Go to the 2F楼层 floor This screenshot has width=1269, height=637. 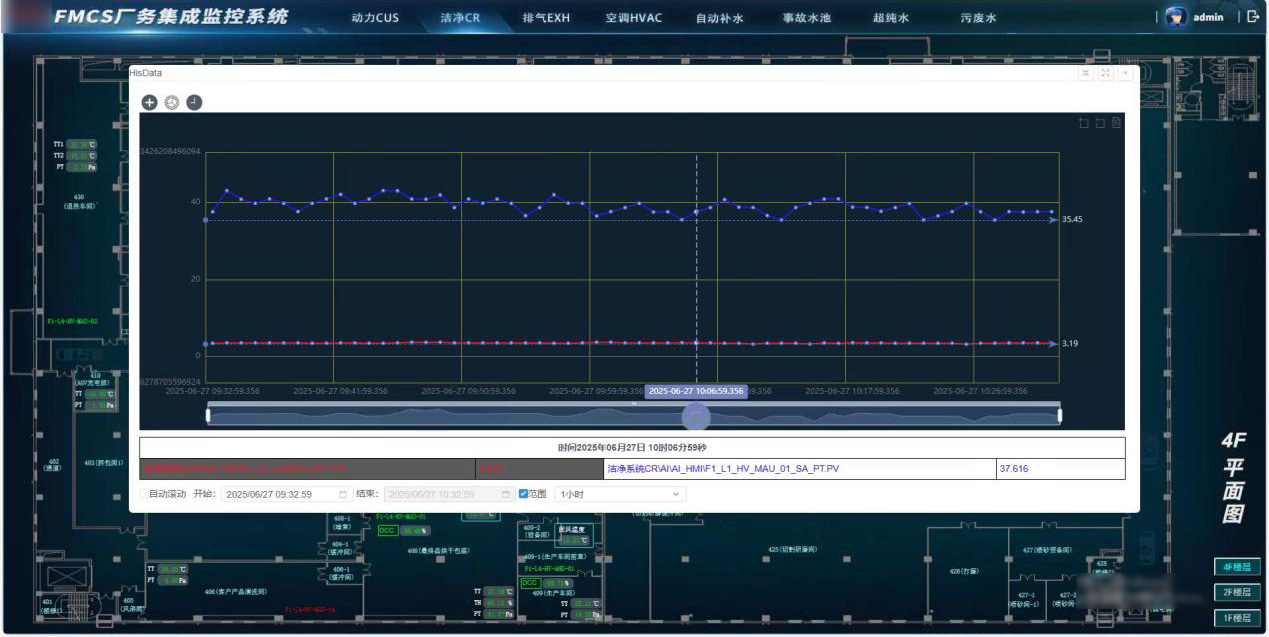tap(1234, 592)
